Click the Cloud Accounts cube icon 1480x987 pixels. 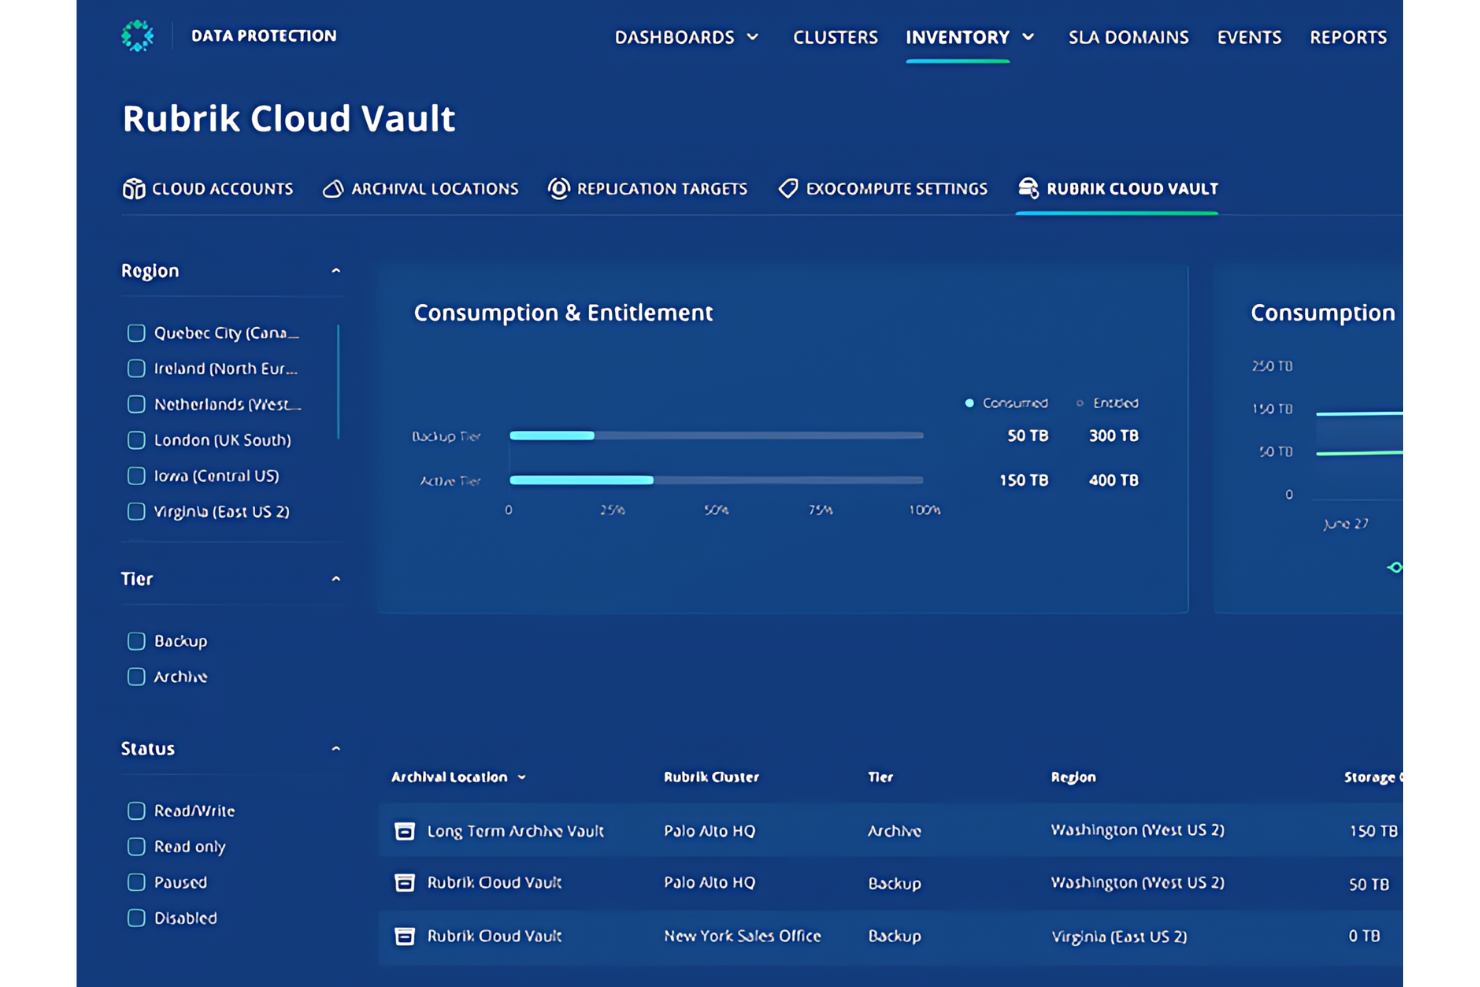pos(134,188)
